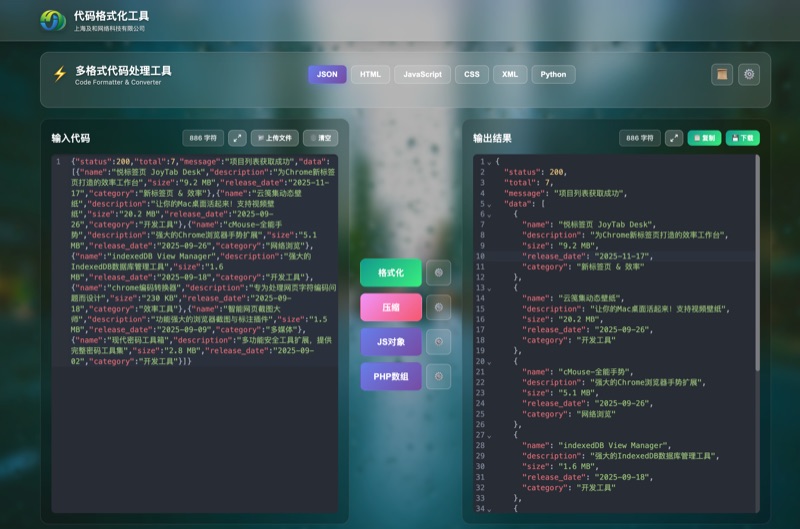The height and width of the screenshot is (529, 800).
Task: Switch to the JavaScript tab
Action: click(422, 74)
